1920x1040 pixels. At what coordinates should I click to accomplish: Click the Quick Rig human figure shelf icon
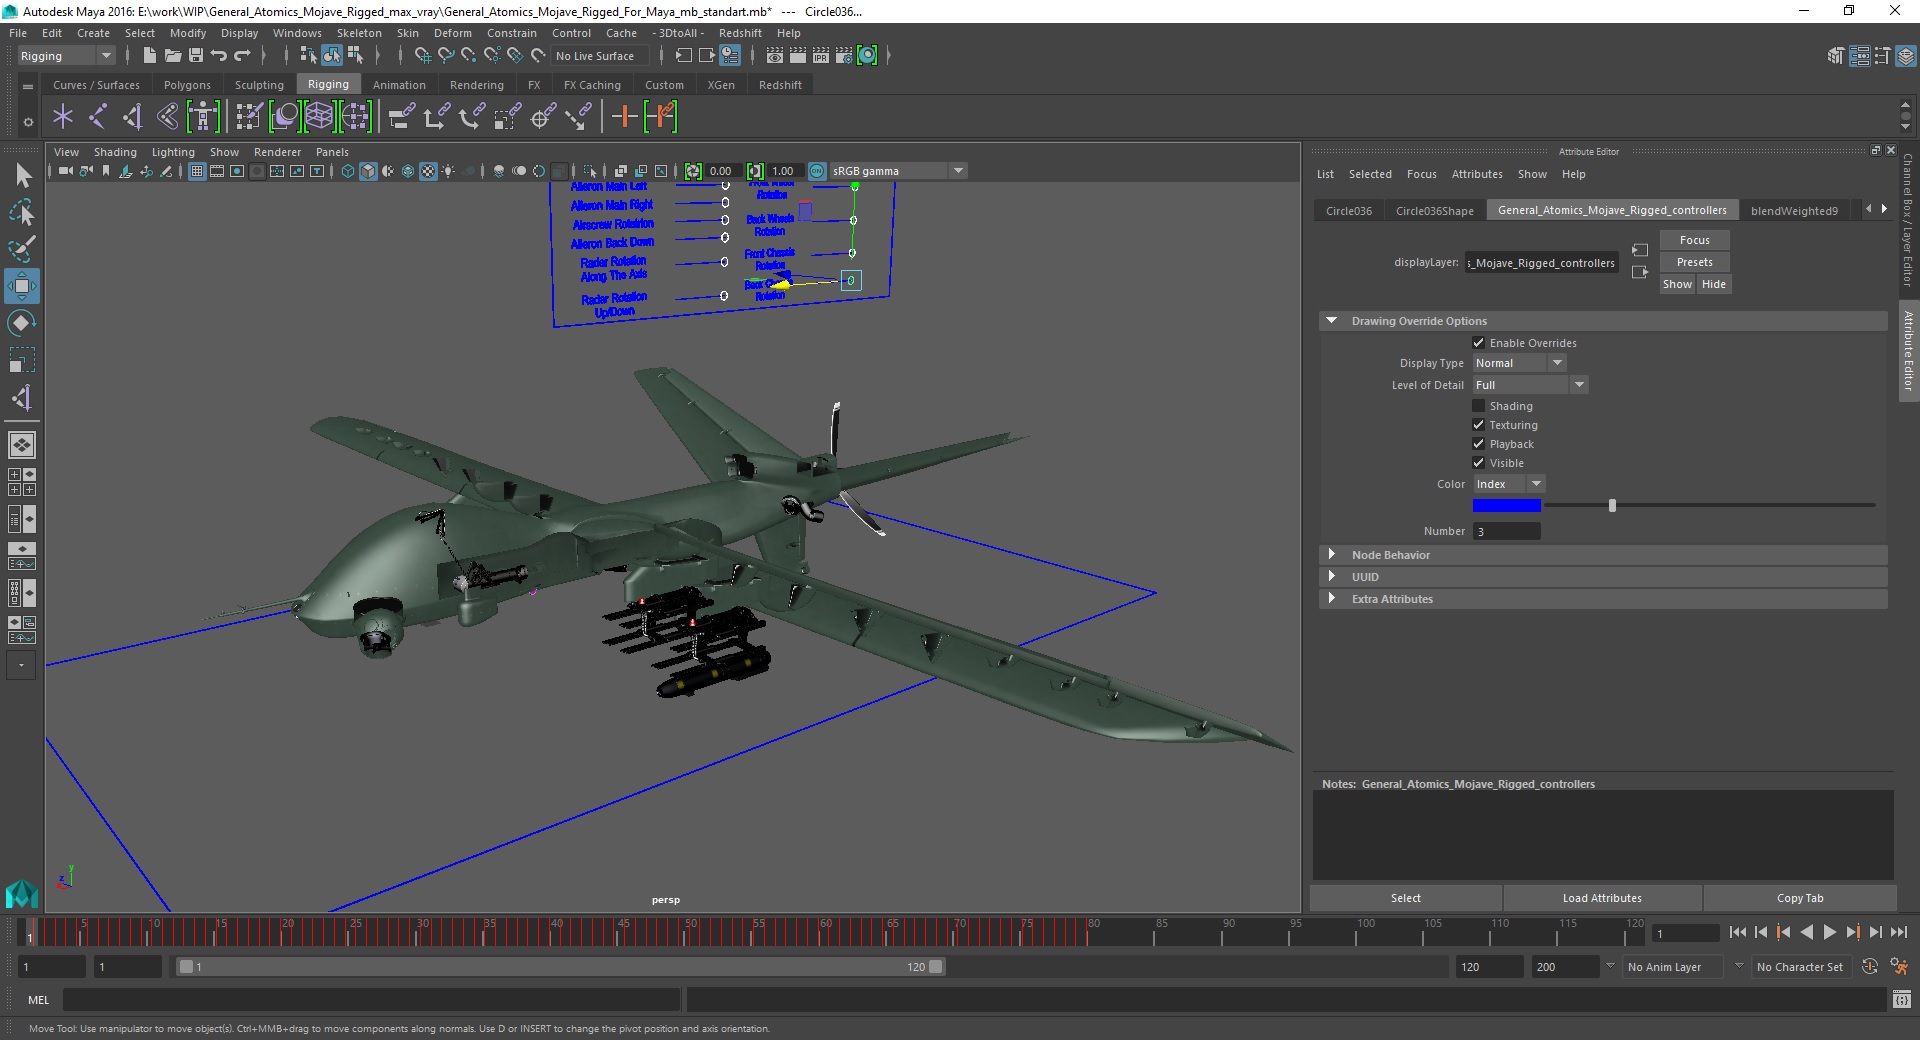pos(203,117)
